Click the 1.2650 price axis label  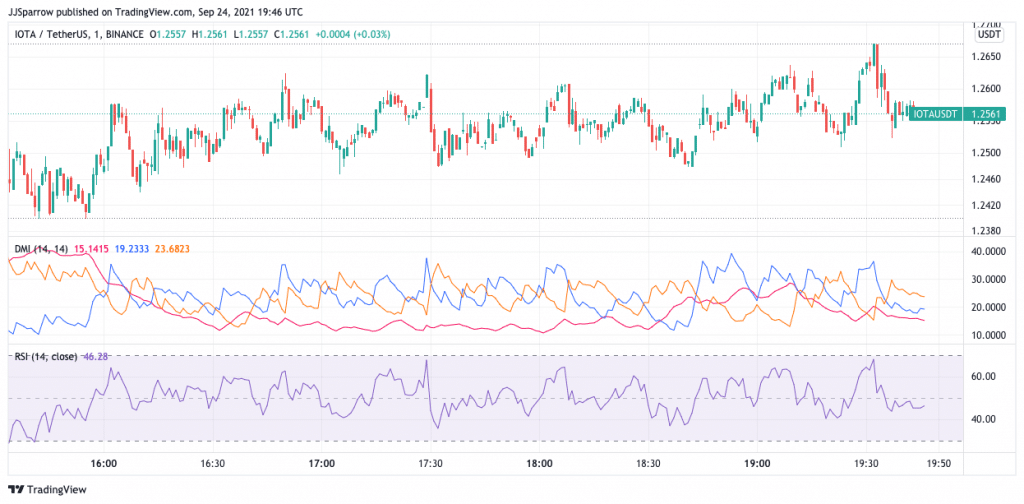coord(987,57)
